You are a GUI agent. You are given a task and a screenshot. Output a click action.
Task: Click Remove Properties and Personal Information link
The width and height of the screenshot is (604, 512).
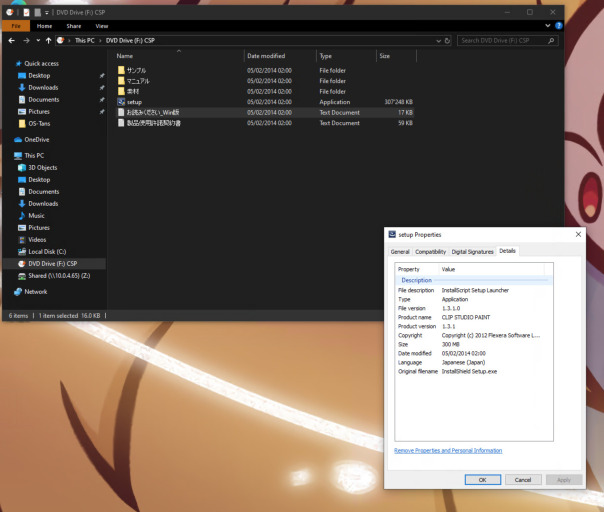coord(448,451)
